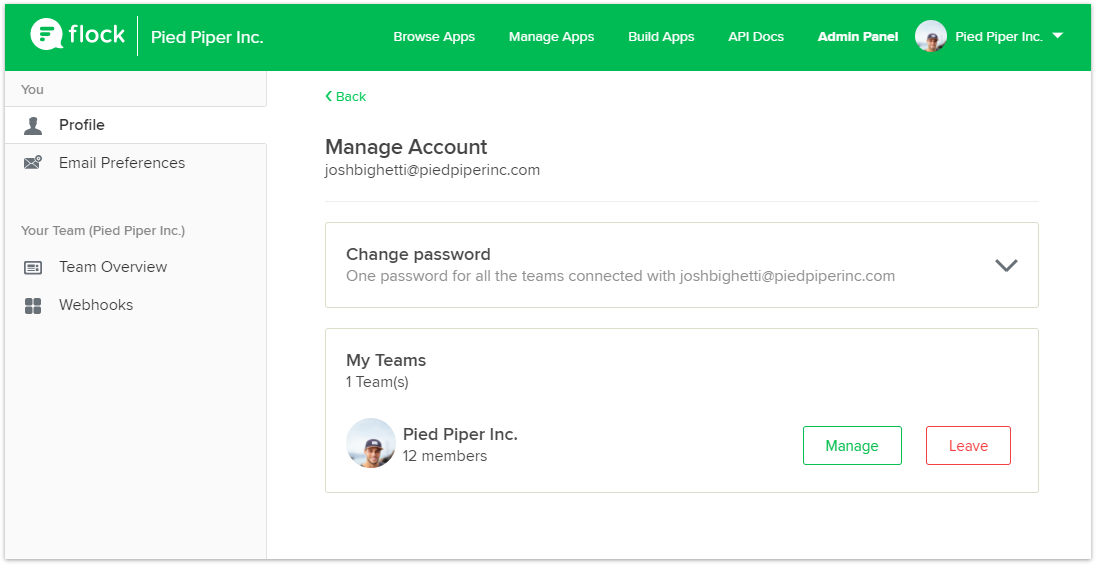The image size is (1096, 565).
Task: Click the Team Overview card icon
Action: pyautogui.click(x=33, y=268)
